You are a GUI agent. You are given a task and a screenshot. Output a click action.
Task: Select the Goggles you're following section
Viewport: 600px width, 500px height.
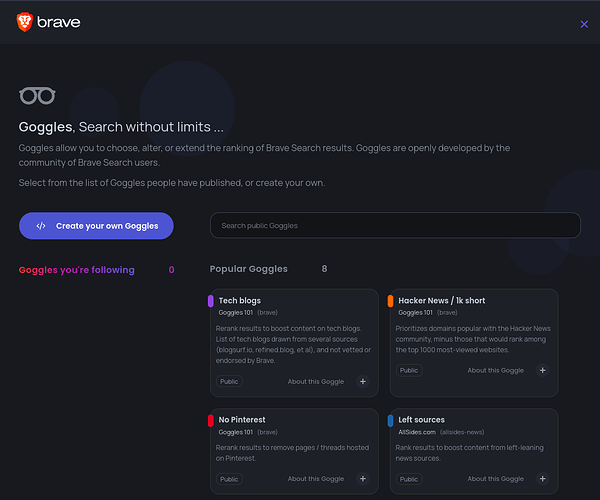[76, 270]
